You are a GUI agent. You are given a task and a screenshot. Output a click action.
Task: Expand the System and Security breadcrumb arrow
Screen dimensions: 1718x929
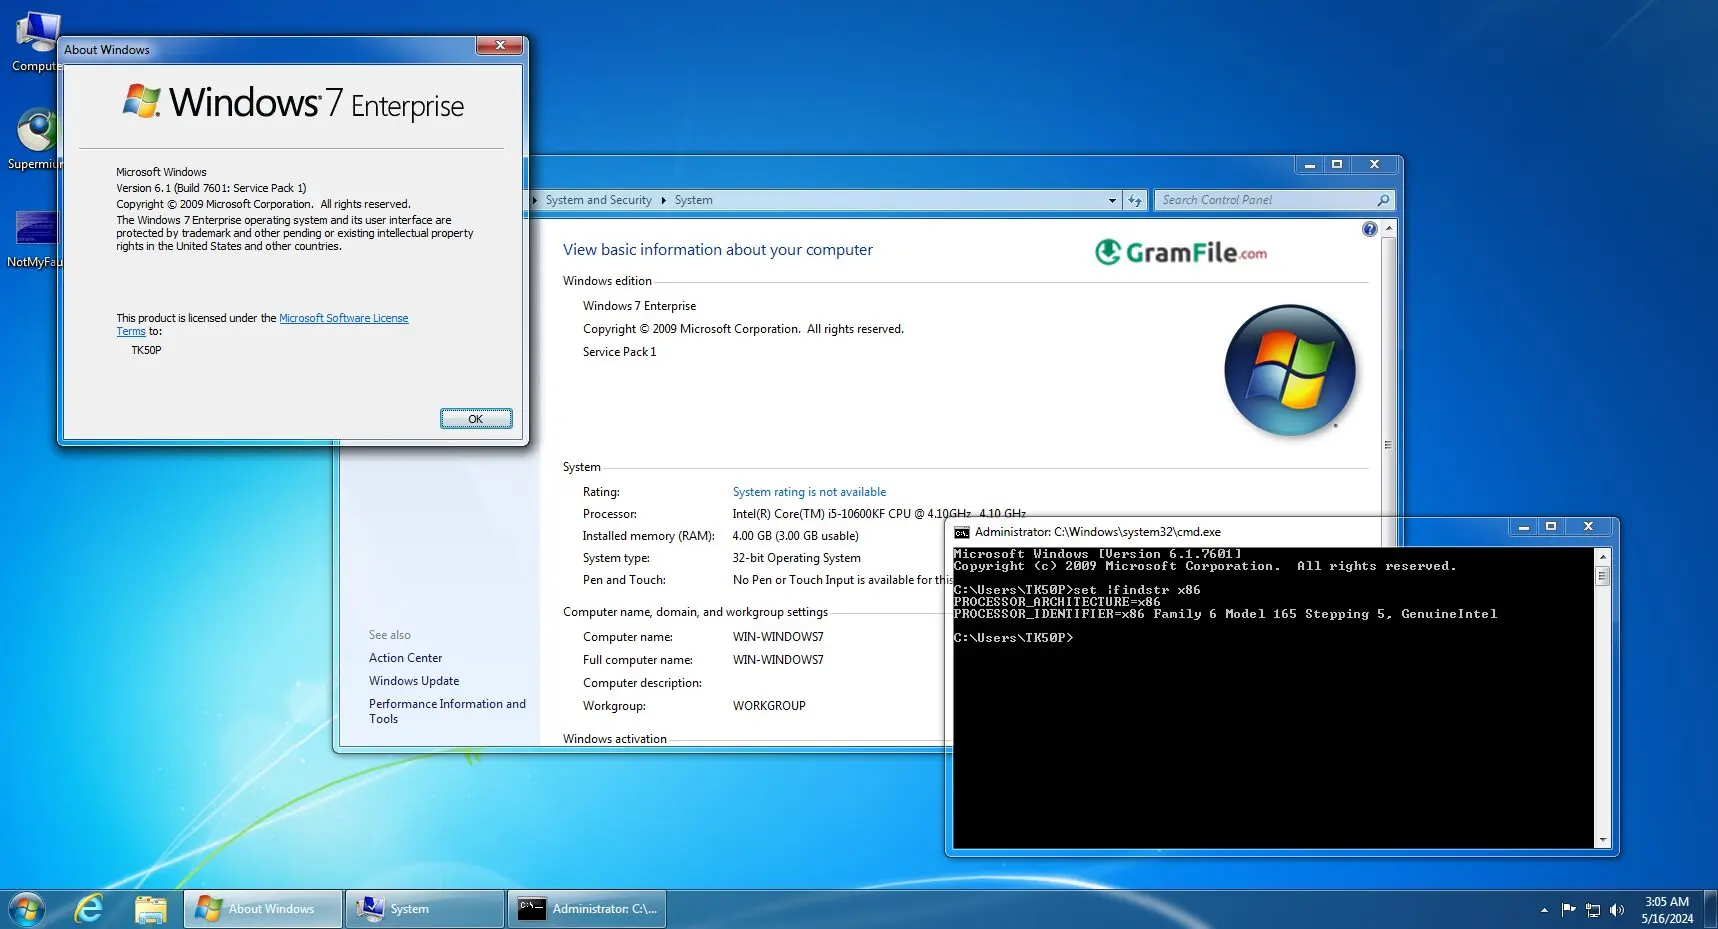click(x=663, y=200)
